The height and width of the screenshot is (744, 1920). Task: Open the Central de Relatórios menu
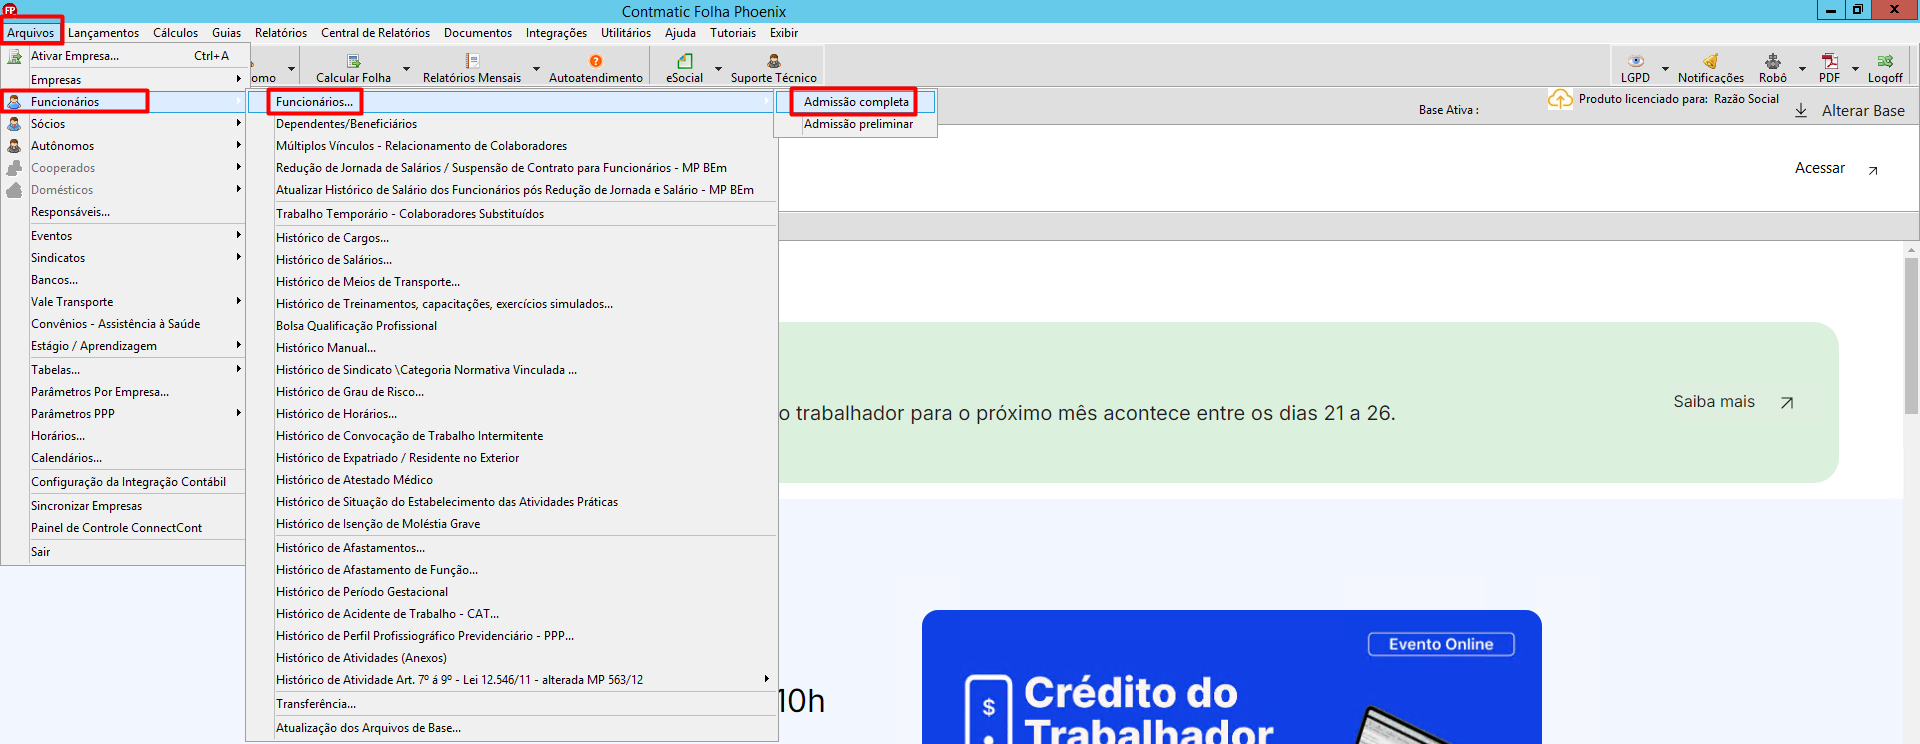coord(376,33)
